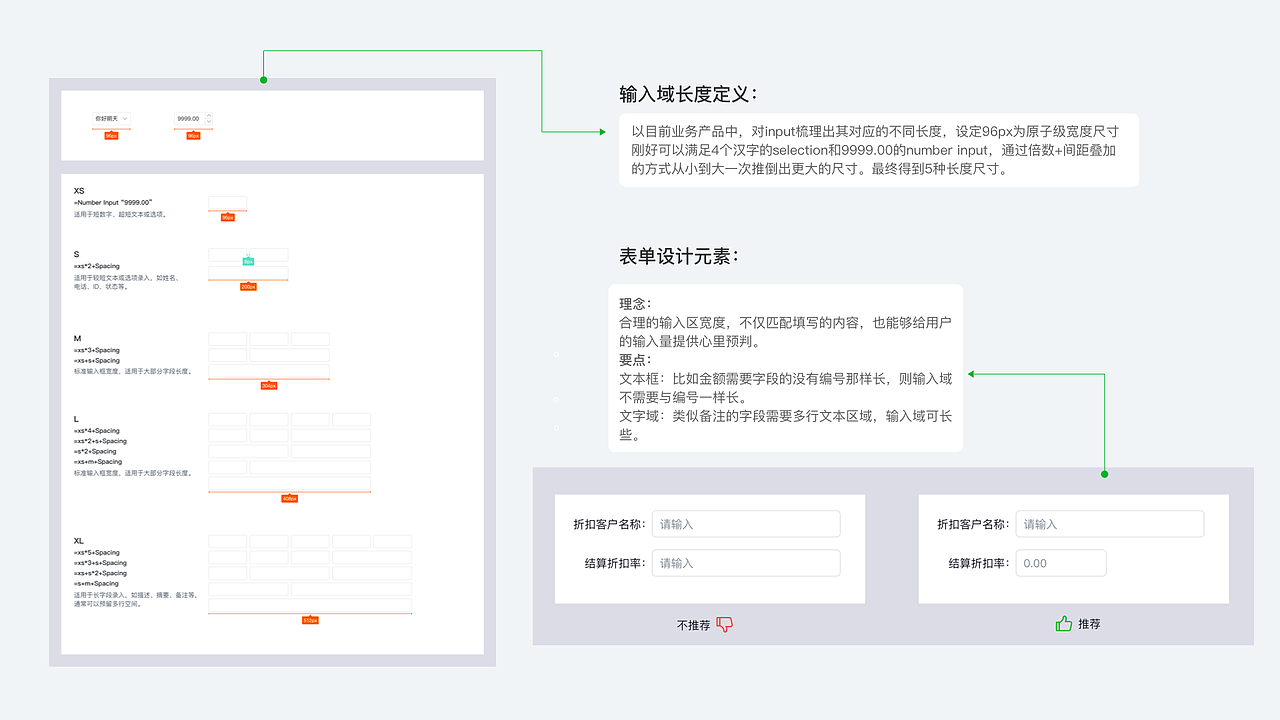Click the single XS sample input box
Image resolution: width=1280 pixels, height=720 pixels.
click(x=227, y=203)
